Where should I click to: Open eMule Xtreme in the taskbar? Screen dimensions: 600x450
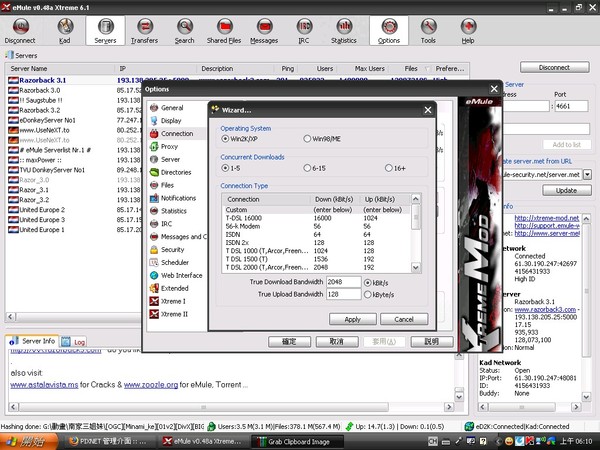click(x=202, y=442)
